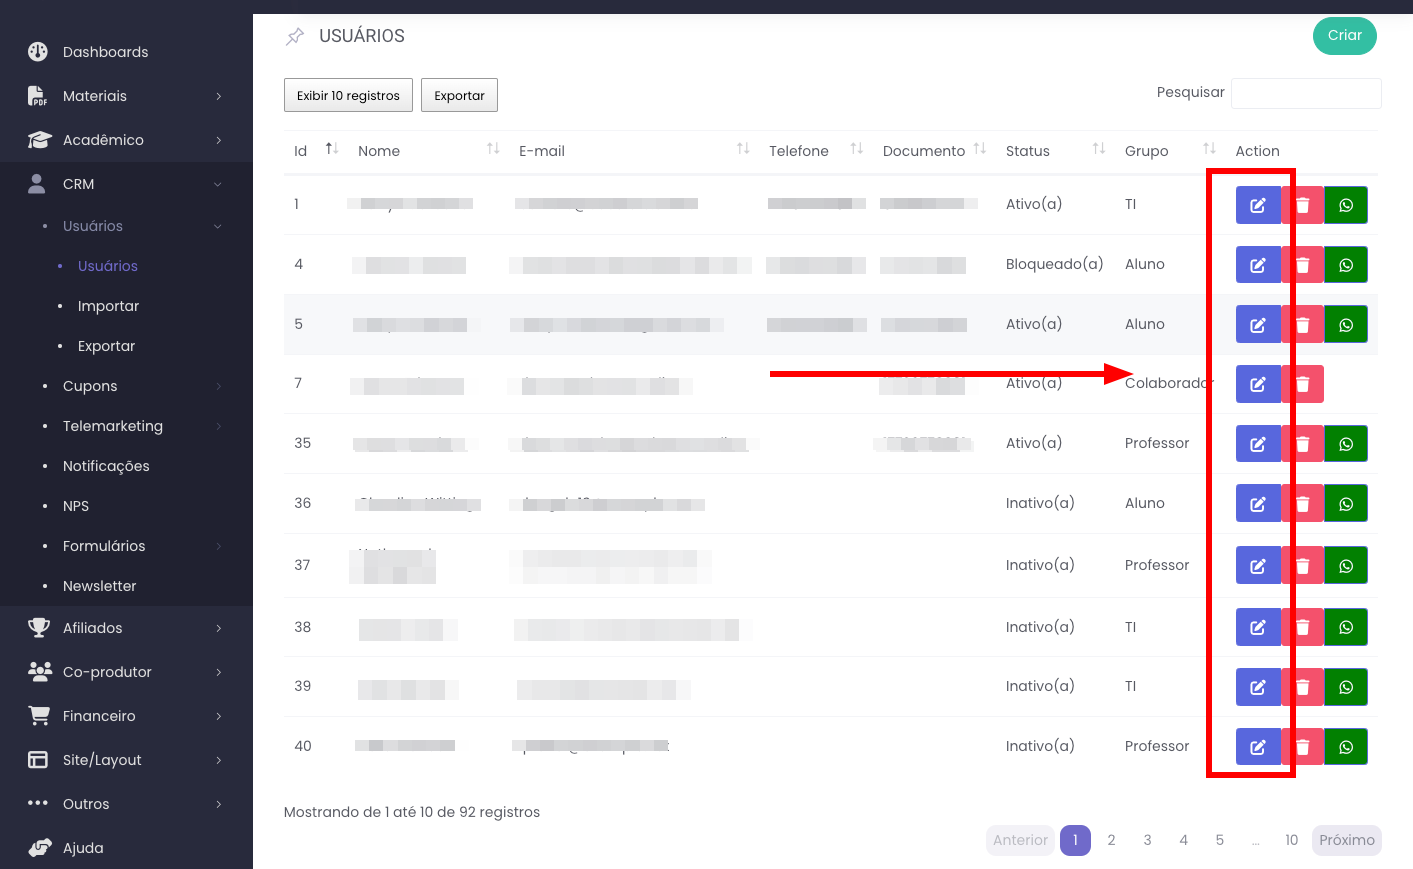Toggle sorting on the Status column
Viewport: 1413px width, 869px height.
(x=1098, y=149)
